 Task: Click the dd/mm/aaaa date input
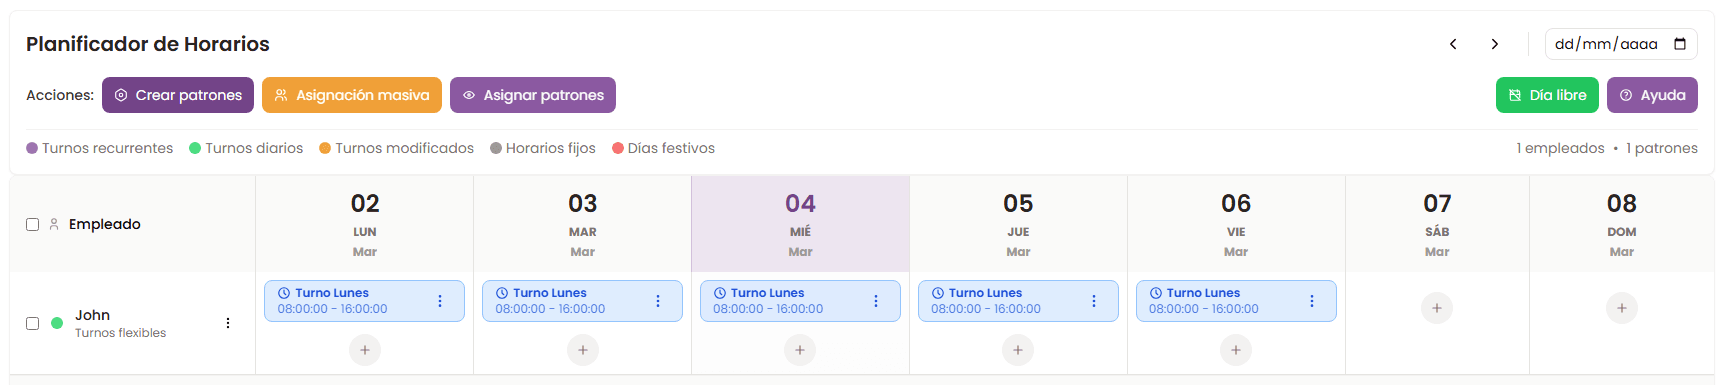pos(1621,44)
